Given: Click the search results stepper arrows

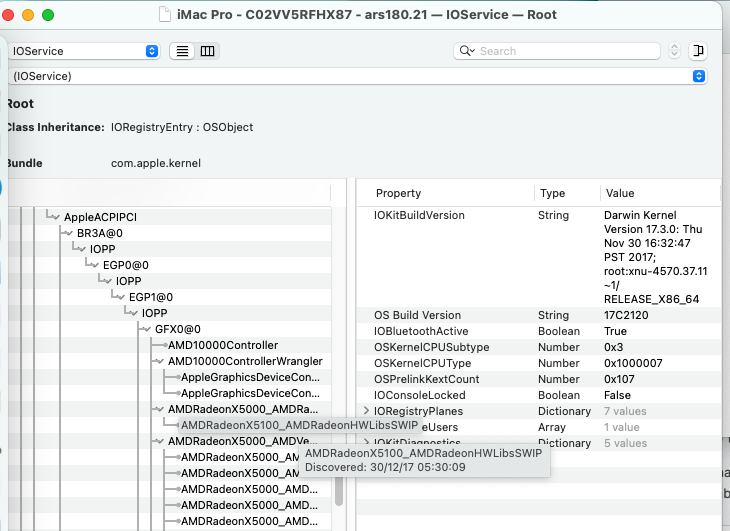Looking at the screenshot, I should coord(674,51).
